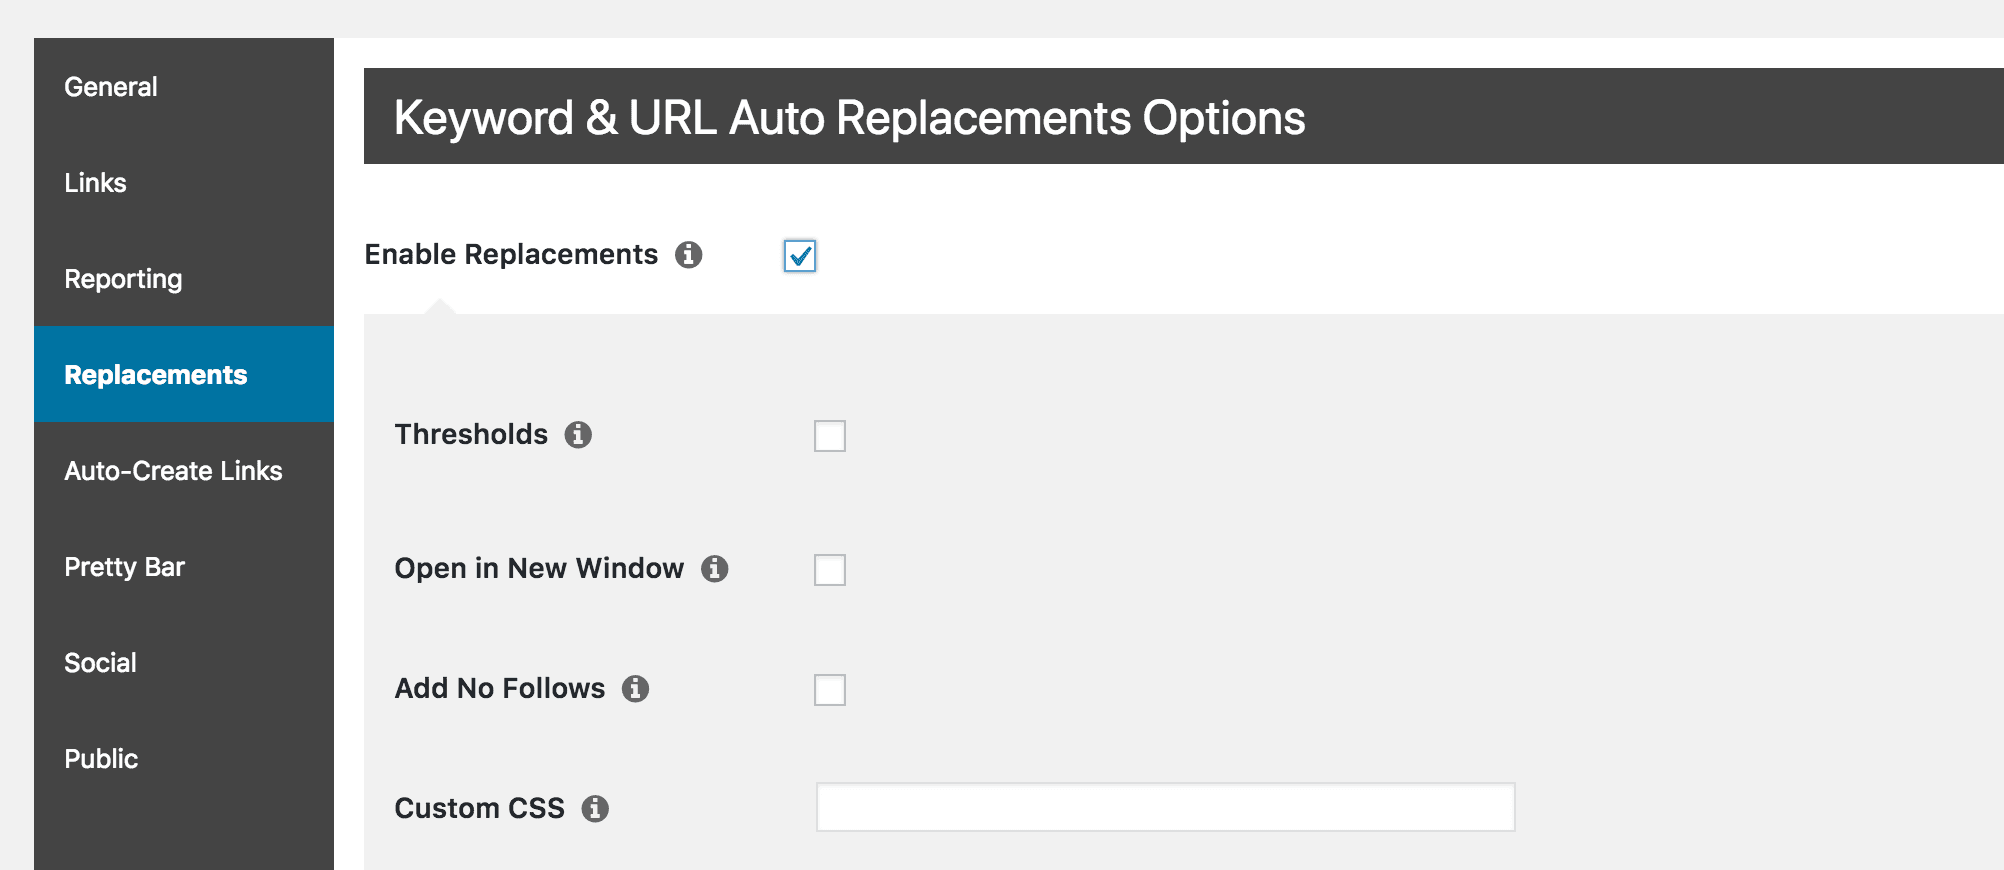Uncheck the Enable Replacements checkbox
Screen dimensions: 2004x870
[x=800, y=256]
